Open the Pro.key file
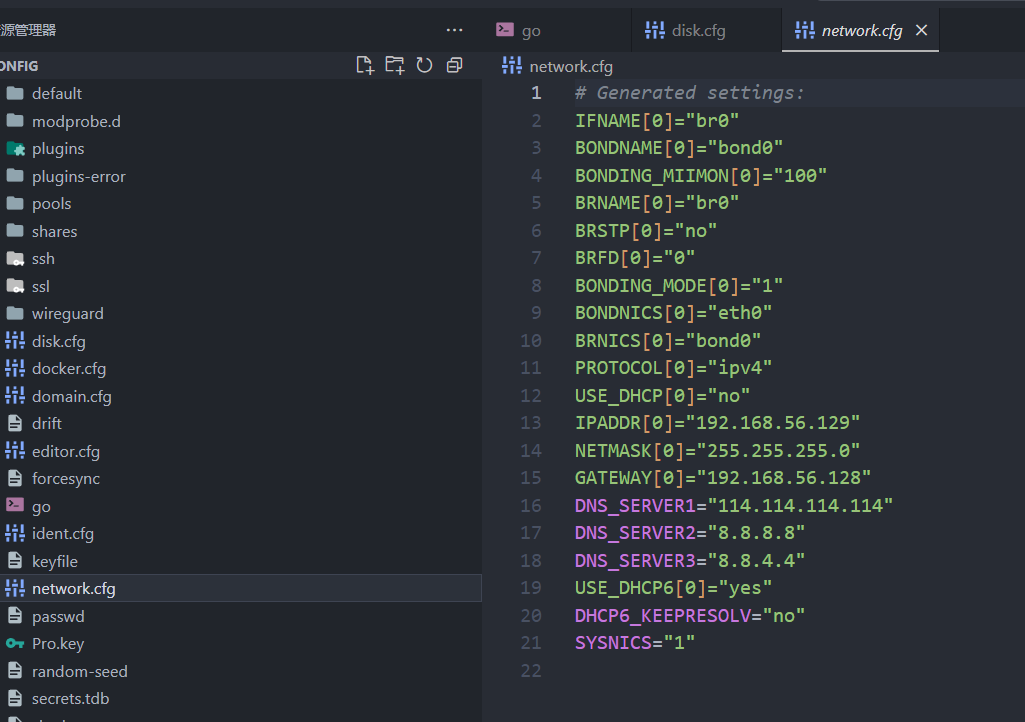Viewport: 1025px width, 722px height. [241, 644]
